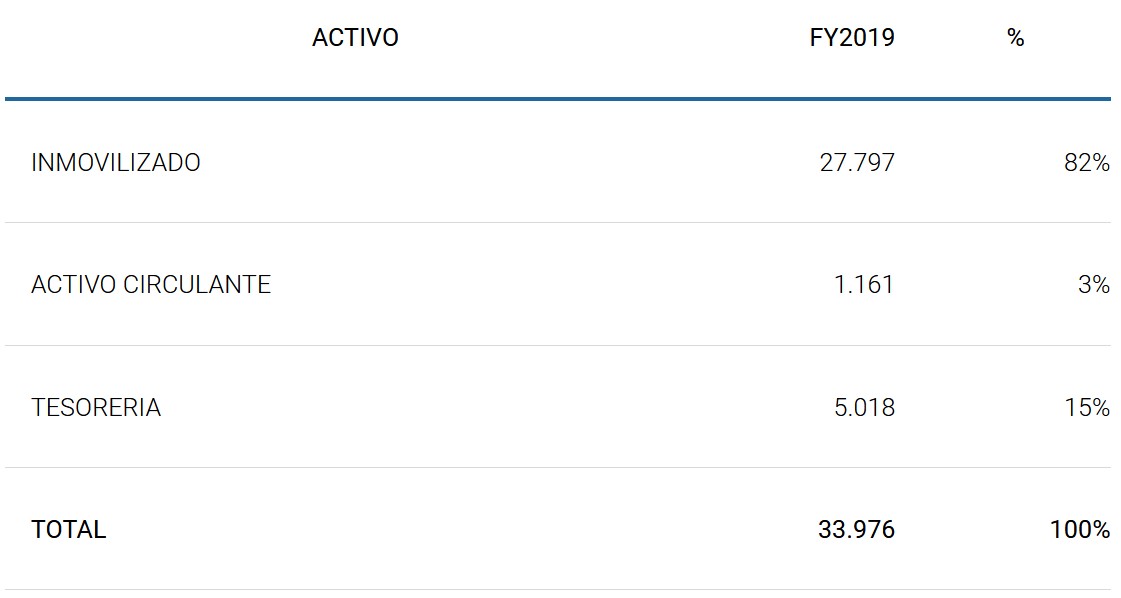Click the 5.018 value cell

tap(864, 408)
